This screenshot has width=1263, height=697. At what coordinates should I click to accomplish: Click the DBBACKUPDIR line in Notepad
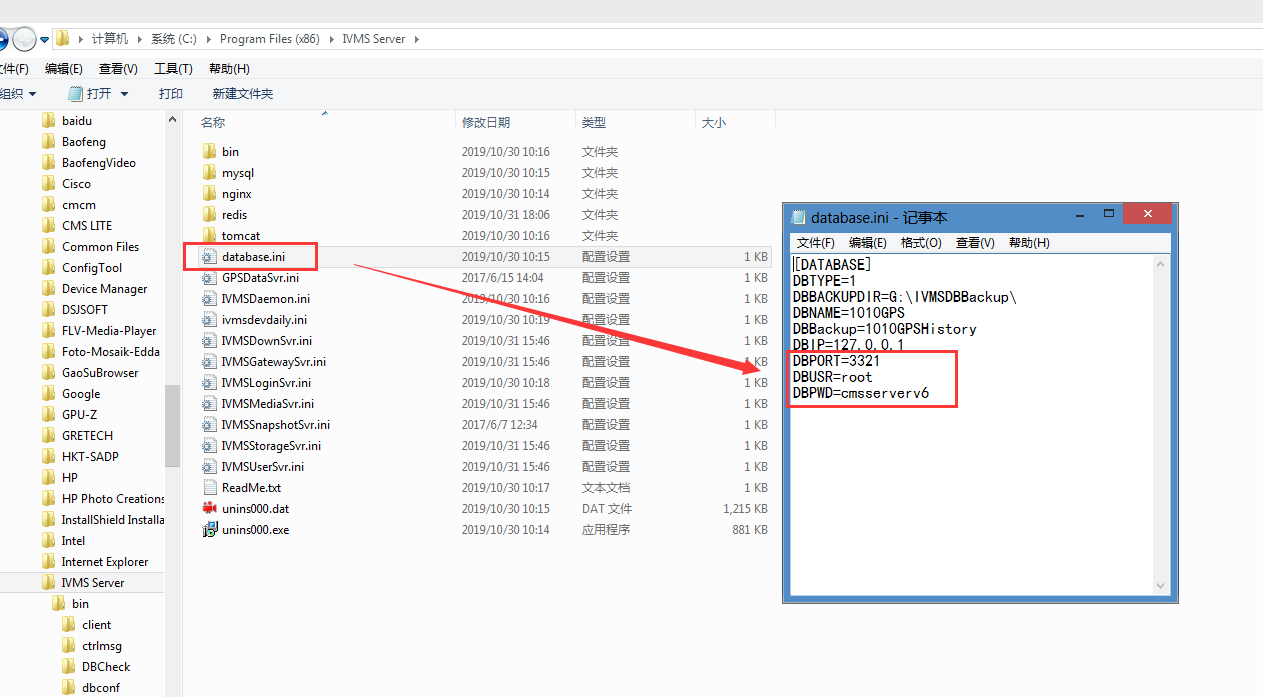coord(904,297)
